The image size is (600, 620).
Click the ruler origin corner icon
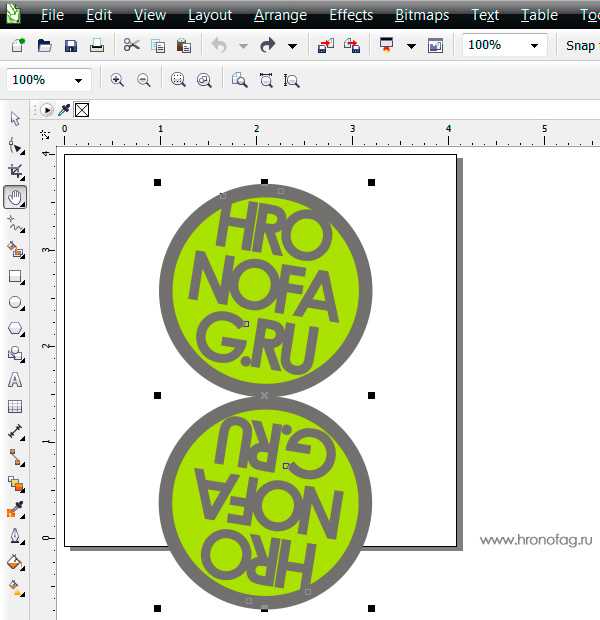point(45,135)
